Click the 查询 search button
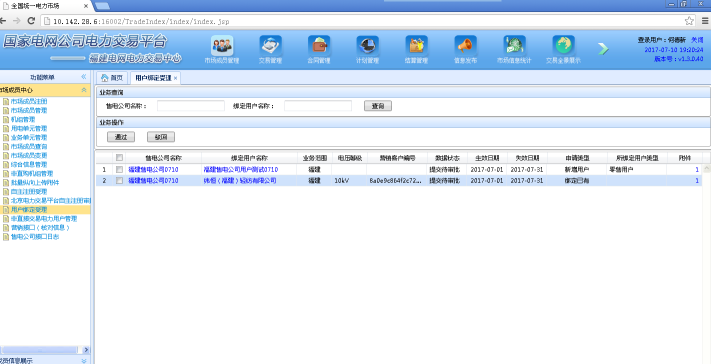The width and height of the screenshot is (711, 364). (378, 106)
